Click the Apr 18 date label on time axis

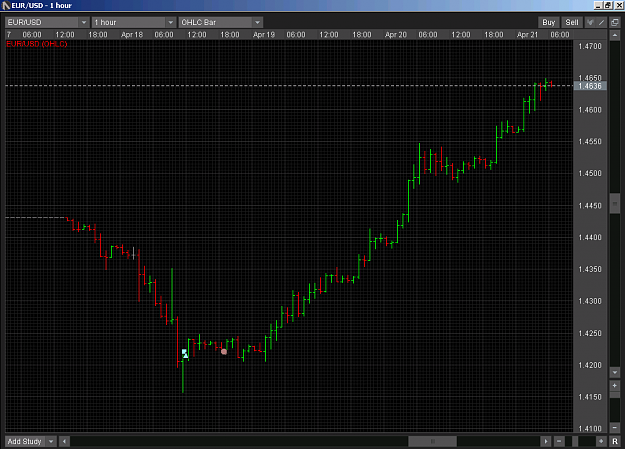coord(132,35)
